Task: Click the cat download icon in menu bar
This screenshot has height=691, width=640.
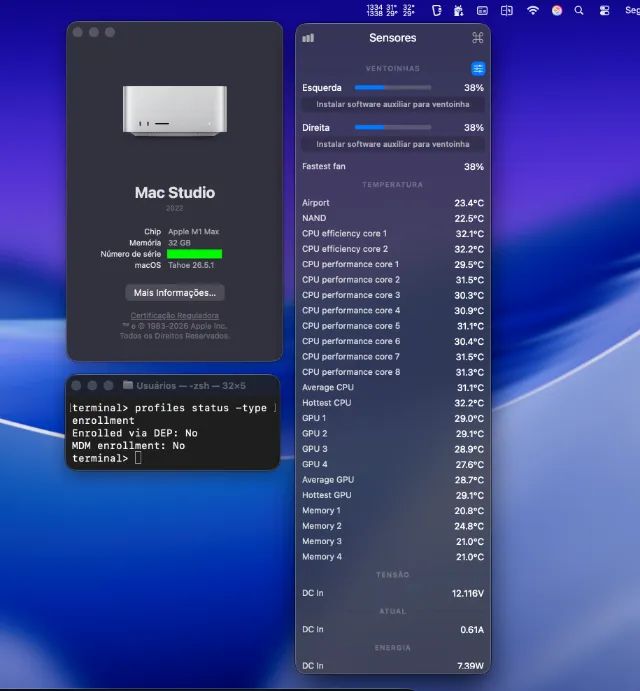Action: (x=458, y=10)
